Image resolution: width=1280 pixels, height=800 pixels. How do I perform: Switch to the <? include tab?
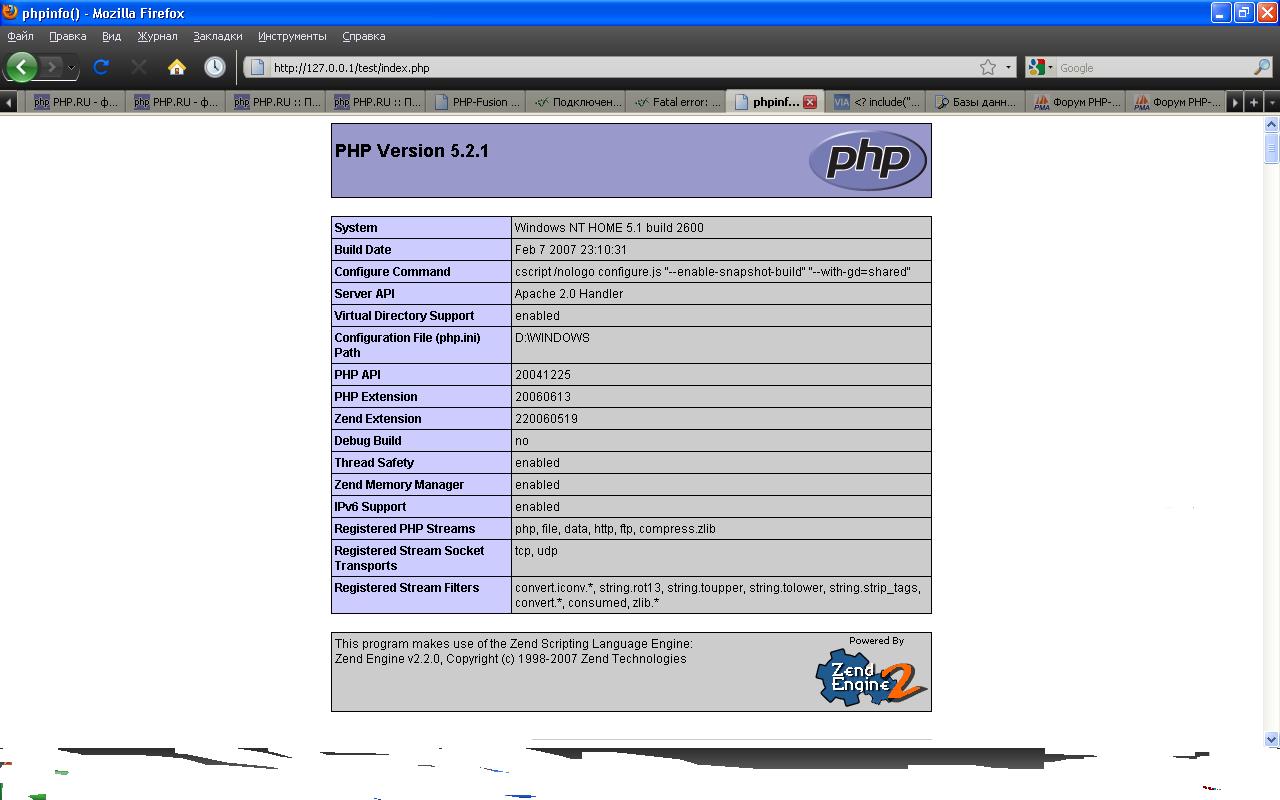pyautogui.click(x=876, y=102)
